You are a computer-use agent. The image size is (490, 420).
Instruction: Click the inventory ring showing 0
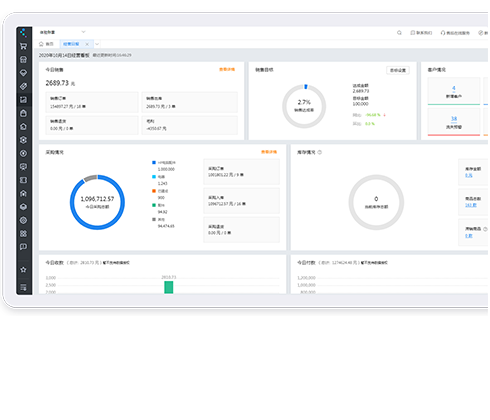(x=376, y=202)
